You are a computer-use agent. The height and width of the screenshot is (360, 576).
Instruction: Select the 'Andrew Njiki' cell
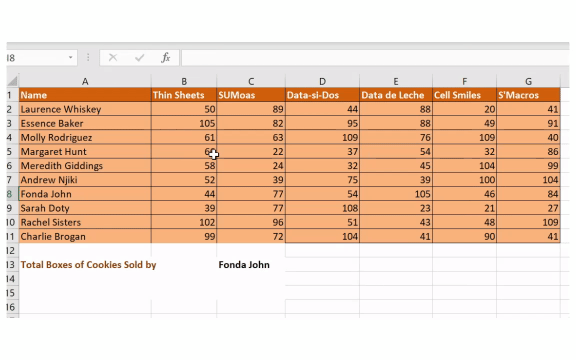tap(85, 180)
